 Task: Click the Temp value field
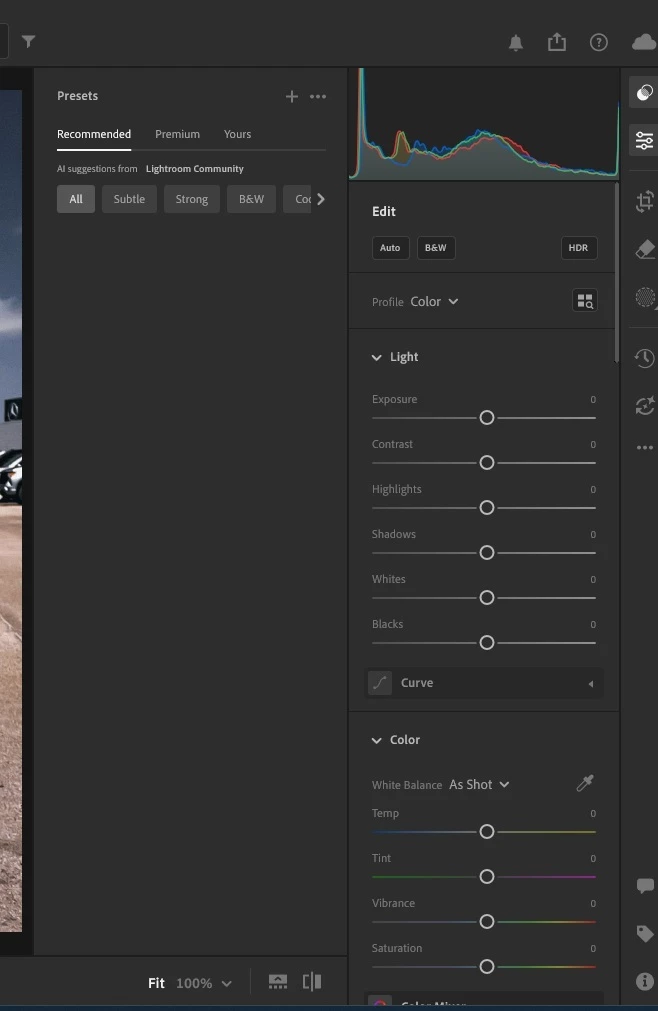point(593,814)
